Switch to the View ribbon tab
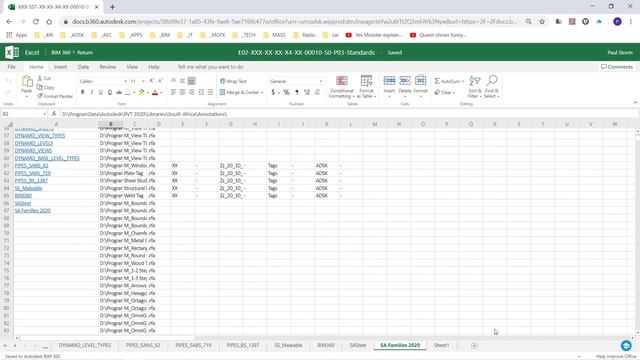The width and height of the screenshot is (640, 360). (132, 67)
